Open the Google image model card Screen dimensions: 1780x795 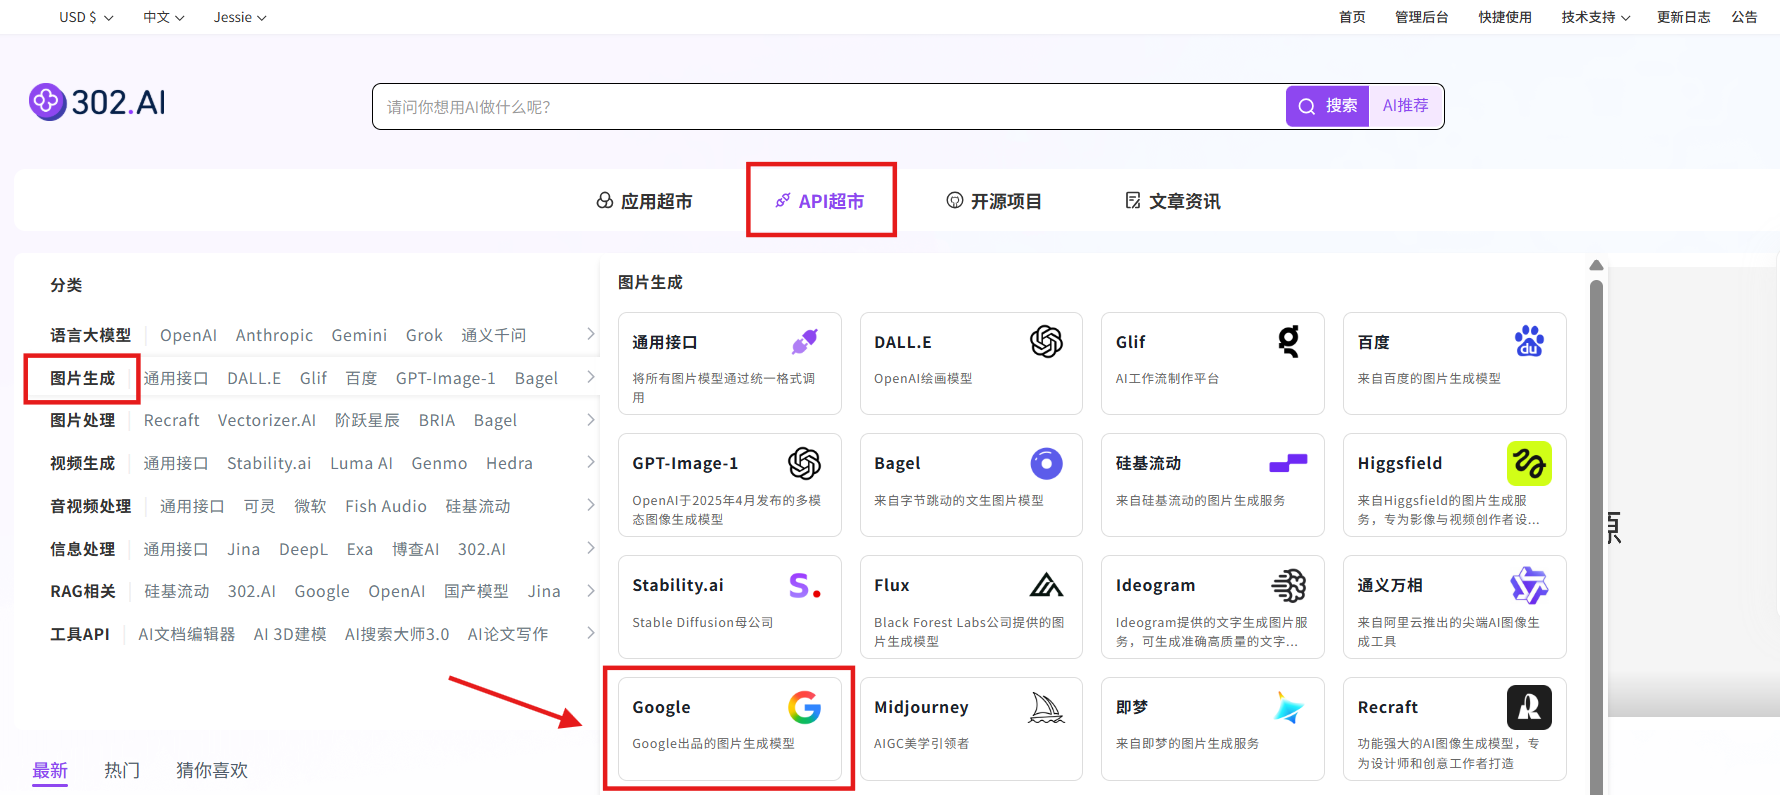pyautogui.click(x=729, y=728)
